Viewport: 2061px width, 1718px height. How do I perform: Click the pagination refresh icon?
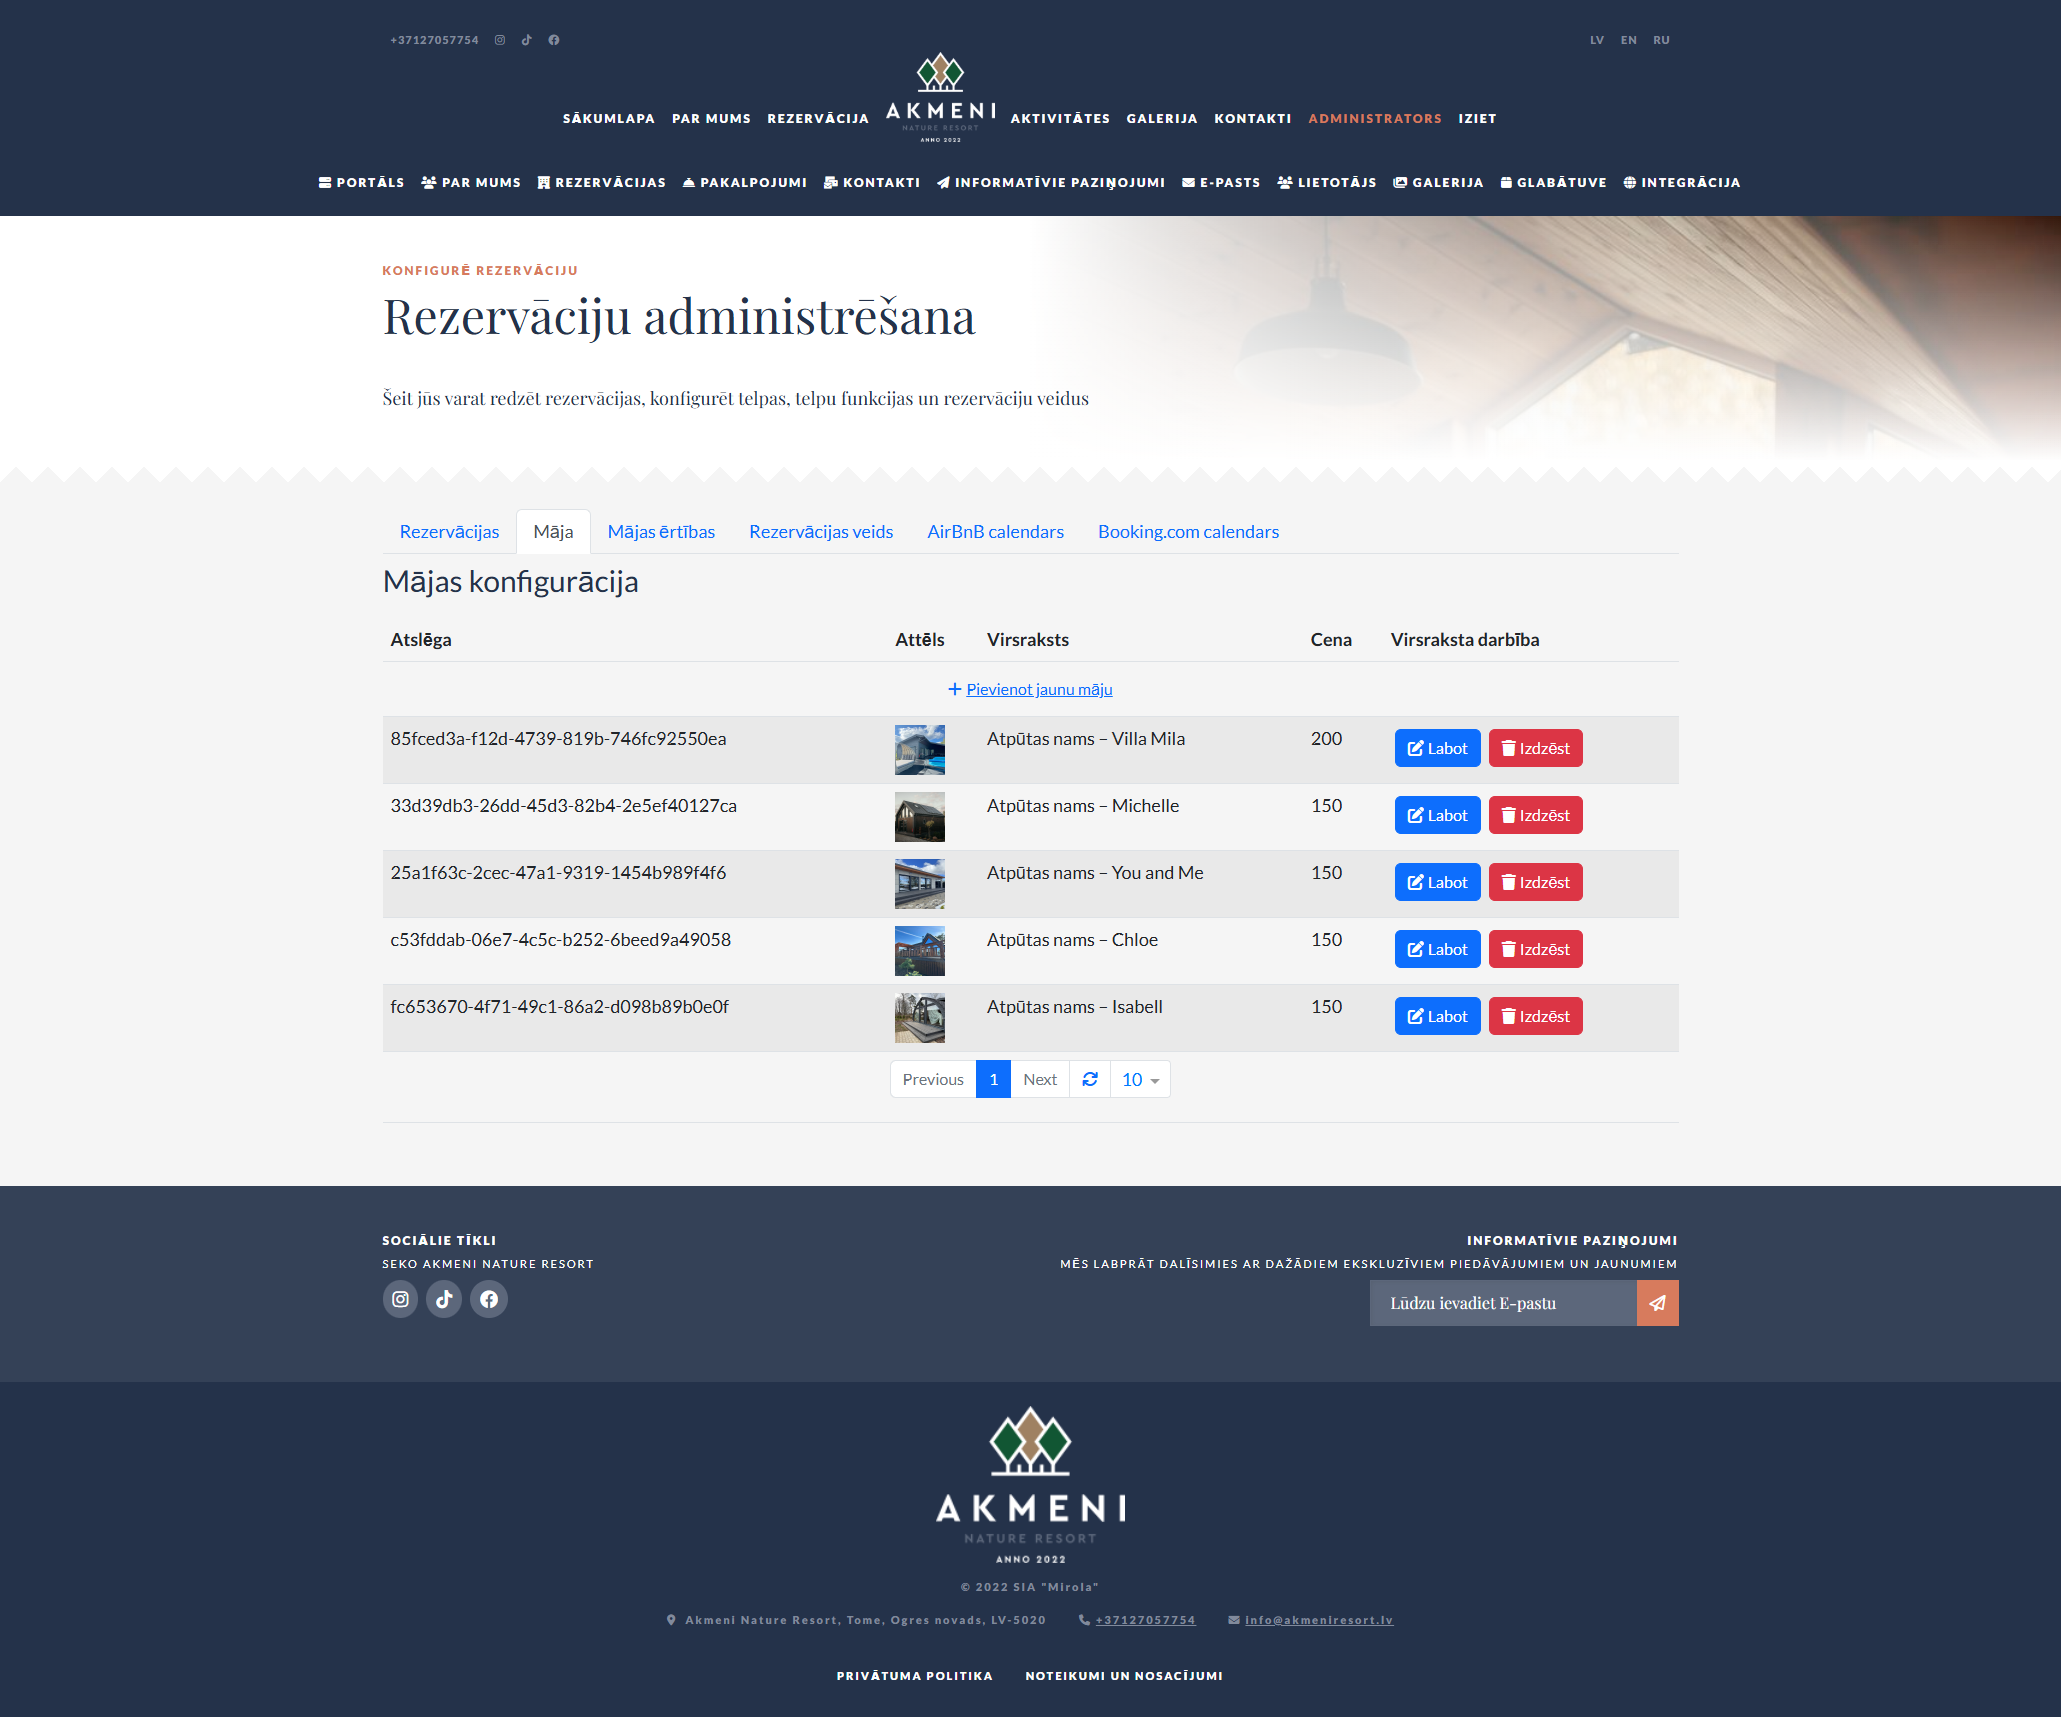[1090, 1079]
